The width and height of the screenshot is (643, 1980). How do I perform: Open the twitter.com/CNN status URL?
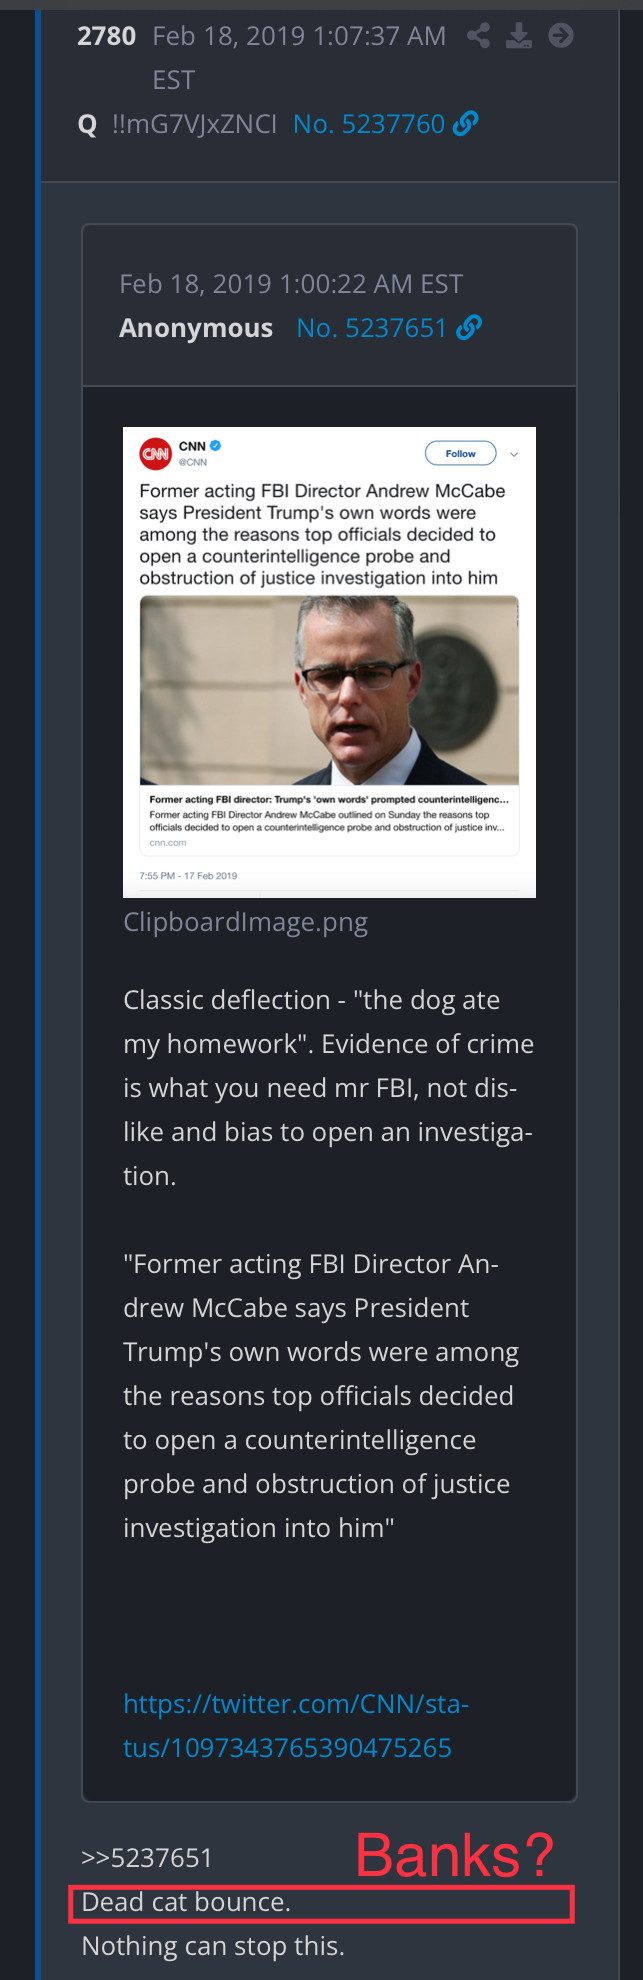tap(295, 1725)
